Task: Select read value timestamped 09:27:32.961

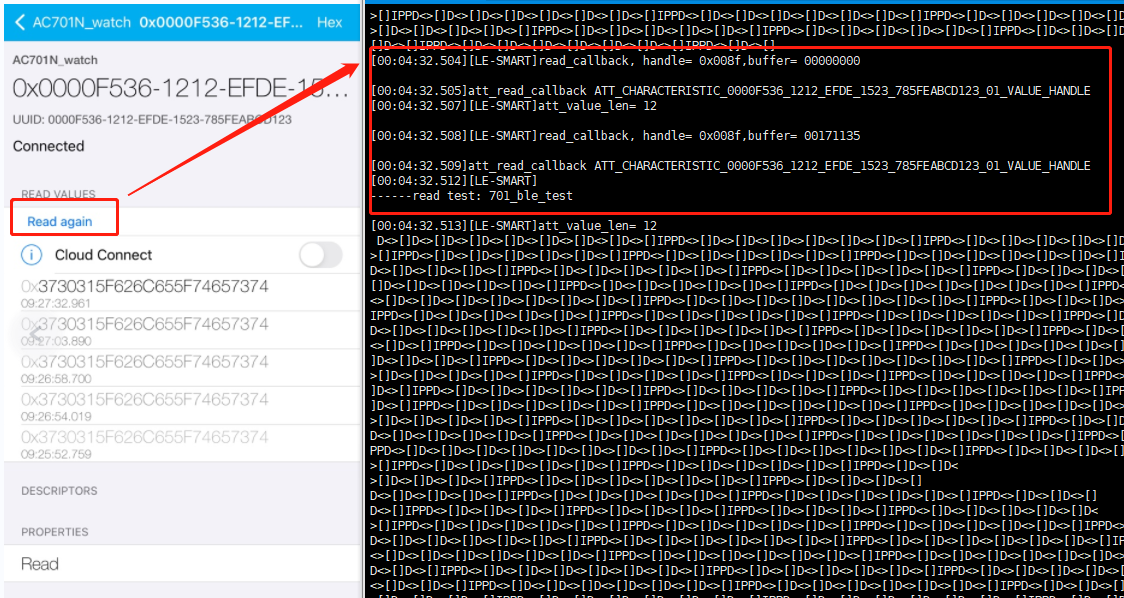Action: click(182, 293)
